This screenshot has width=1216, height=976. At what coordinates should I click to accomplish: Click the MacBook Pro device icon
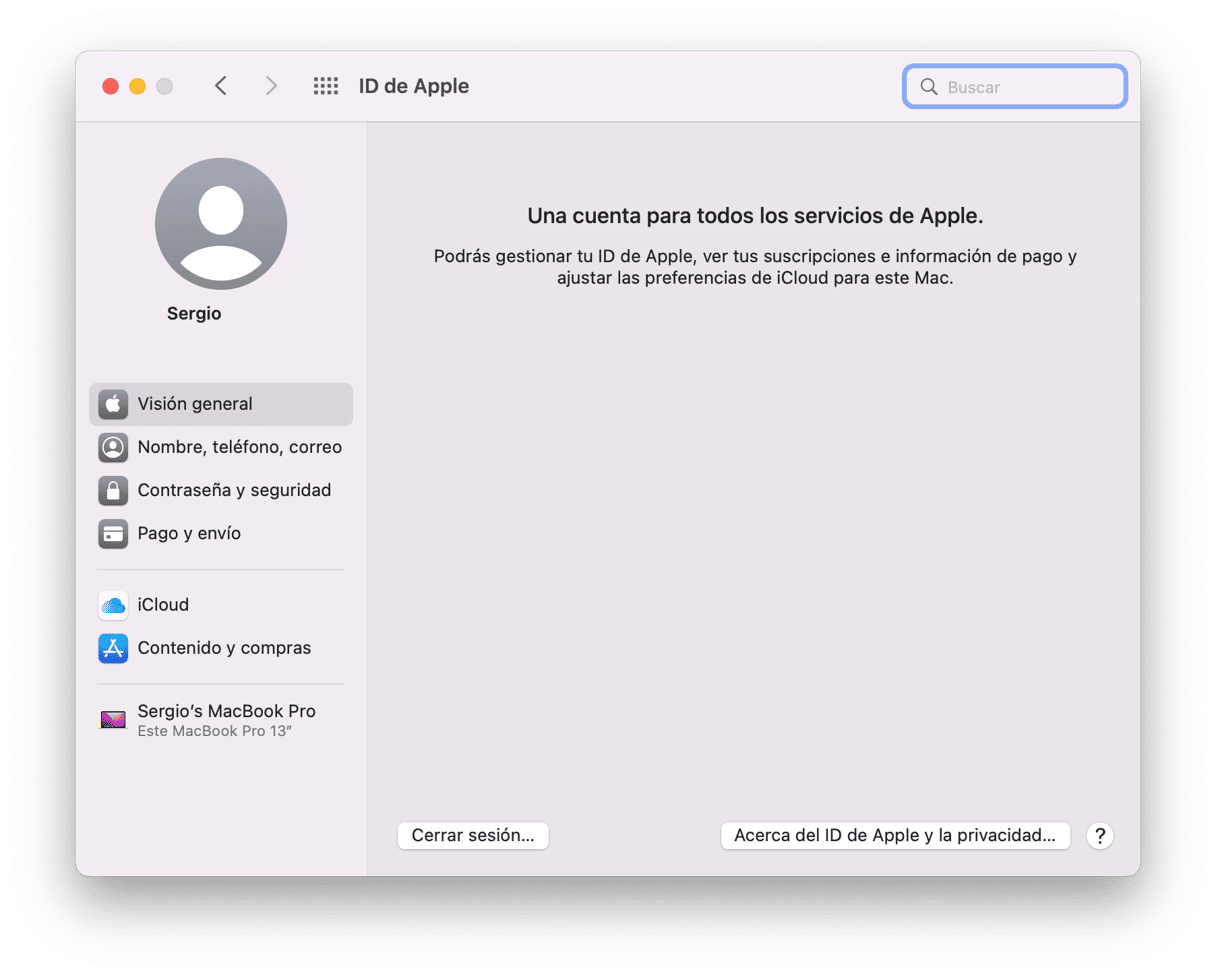(113, 719)
